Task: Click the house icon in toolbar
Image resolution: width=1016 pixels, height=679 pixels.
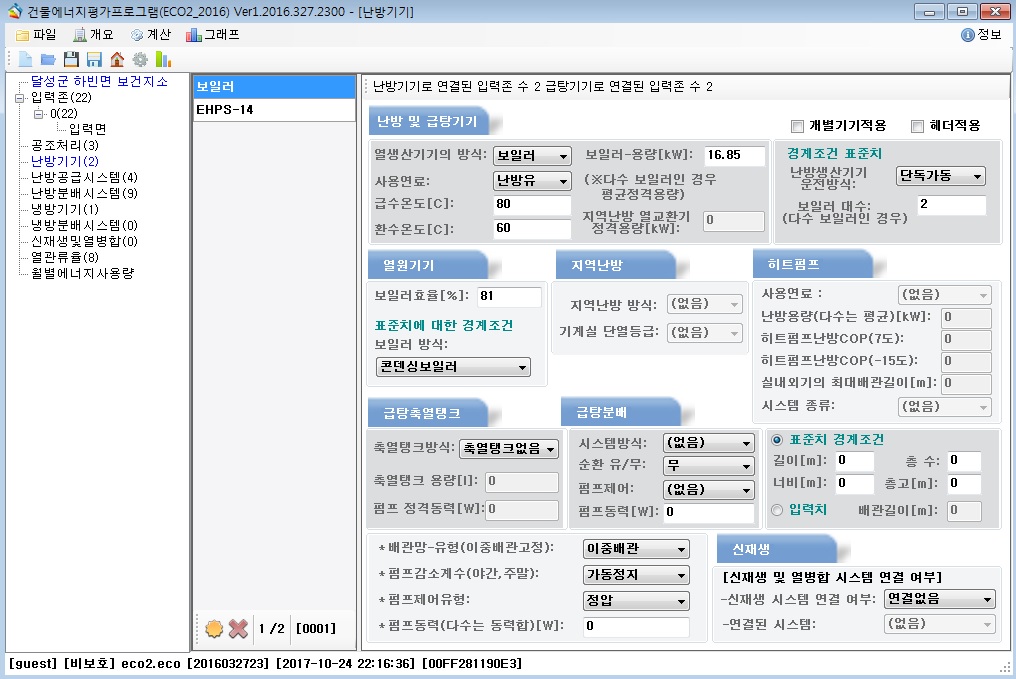Action: [117, 60]
